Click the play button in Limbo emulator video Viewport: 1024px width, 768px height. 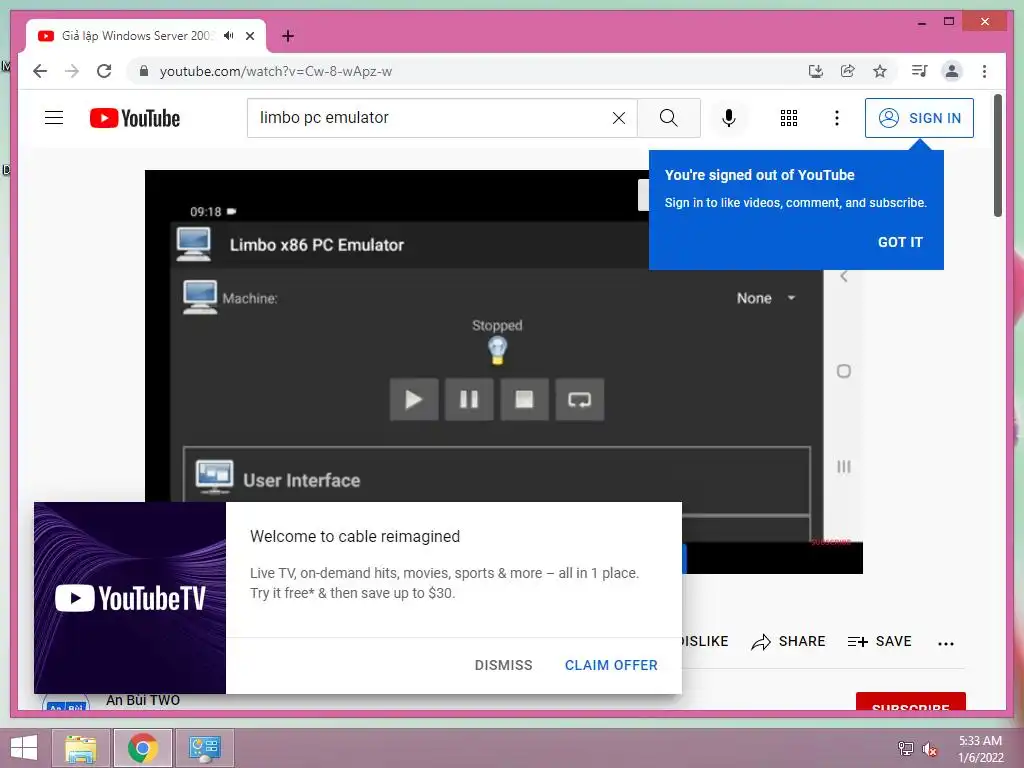click(x=414, y=399)
